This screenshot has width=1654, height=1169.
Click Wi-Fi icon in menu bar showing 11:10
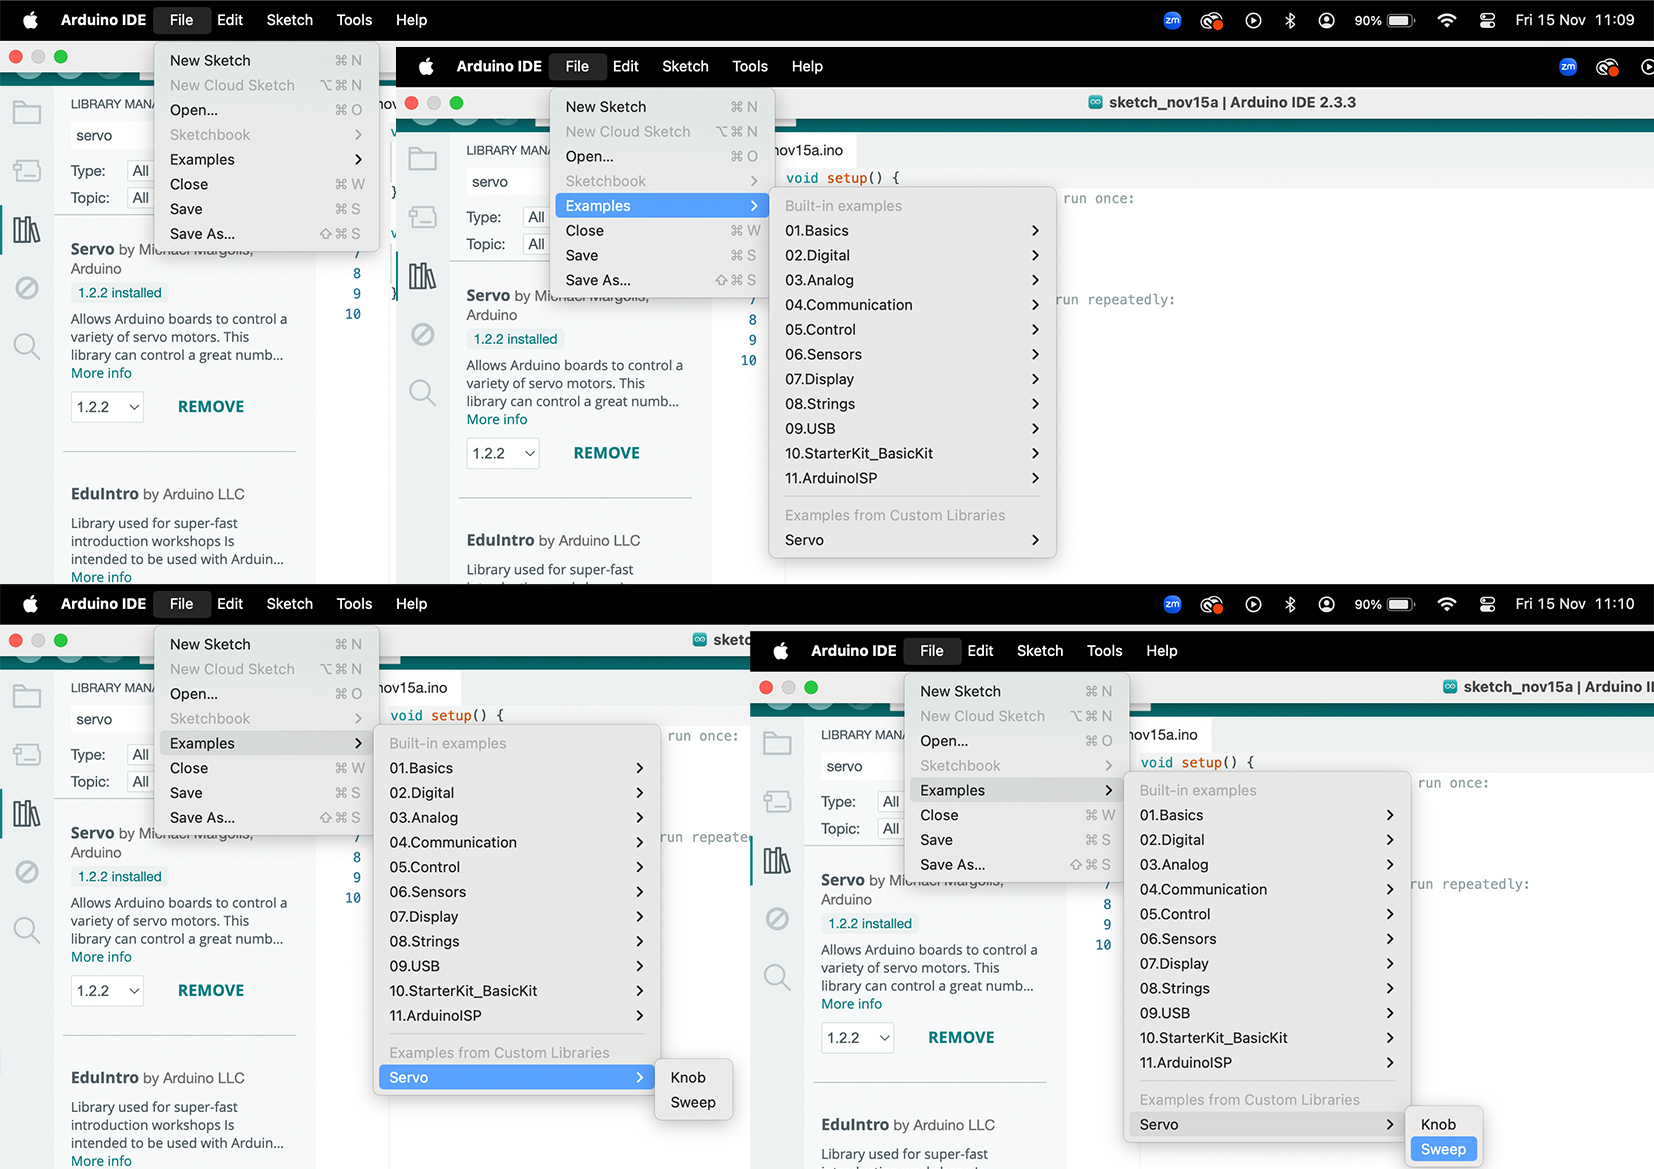pos(1446,604)
